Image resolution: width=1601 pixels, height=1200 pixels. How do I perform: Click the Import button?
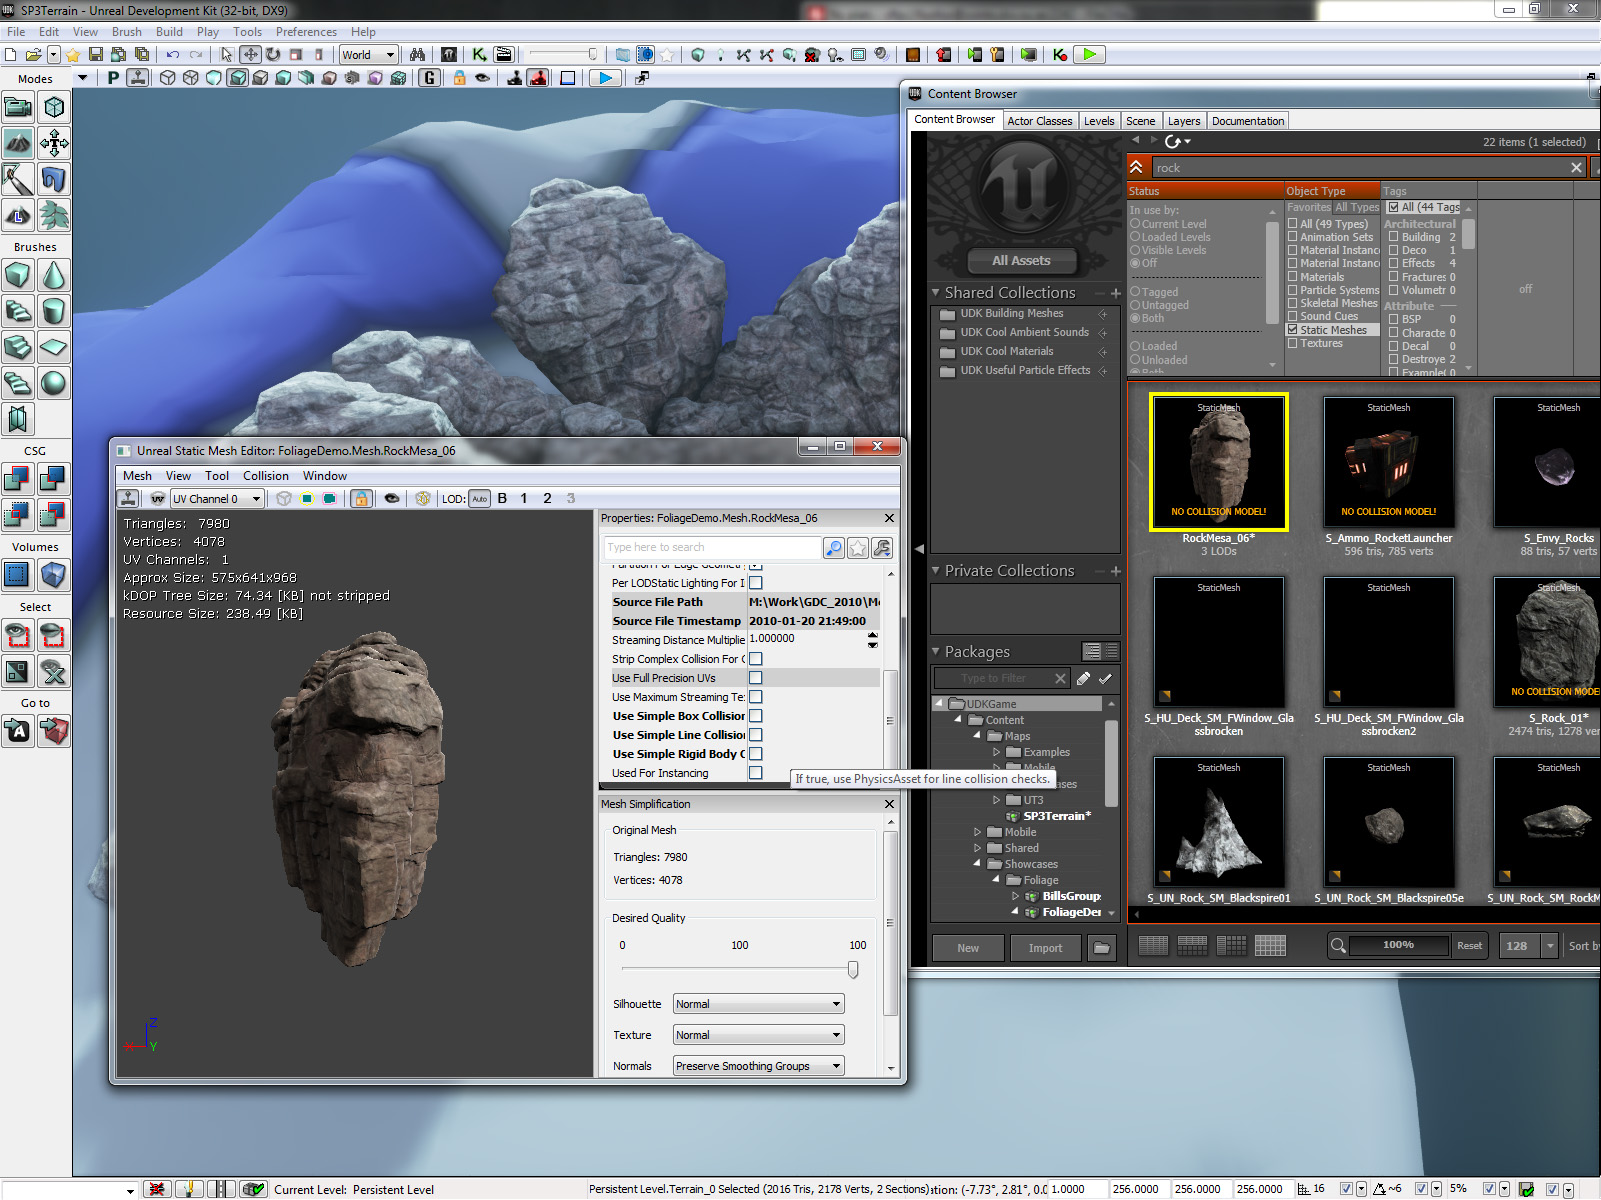(x=1045, y=948)
